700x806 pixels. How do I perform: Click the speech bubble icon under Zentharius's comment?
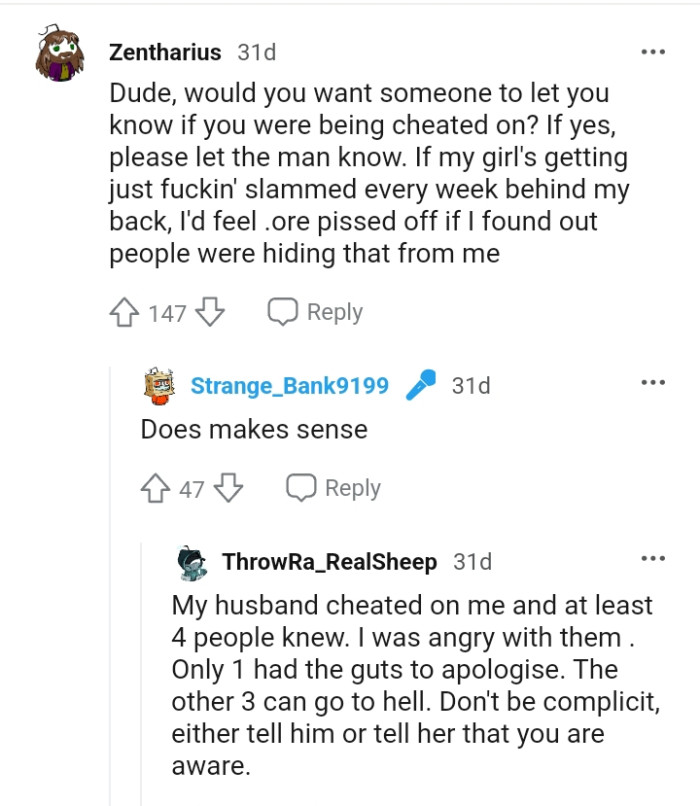285,311
